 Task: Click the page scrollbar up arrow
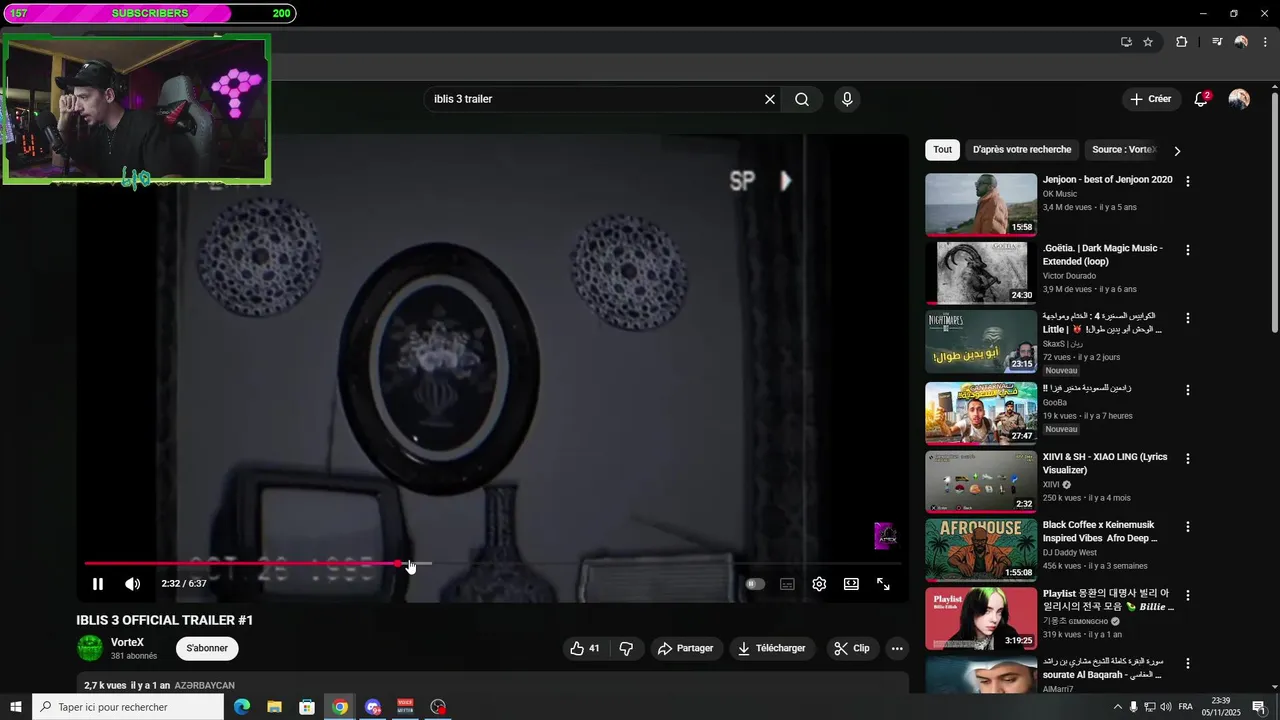(x=1274, y=87)
